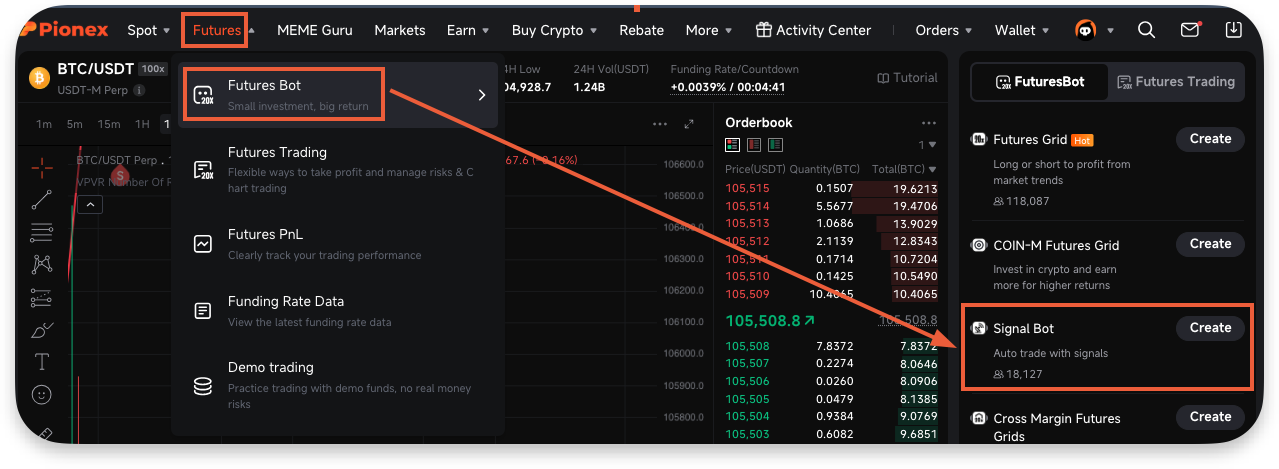
Task: Open orderbook price grouping dropdown
Action: click(927, 146)
